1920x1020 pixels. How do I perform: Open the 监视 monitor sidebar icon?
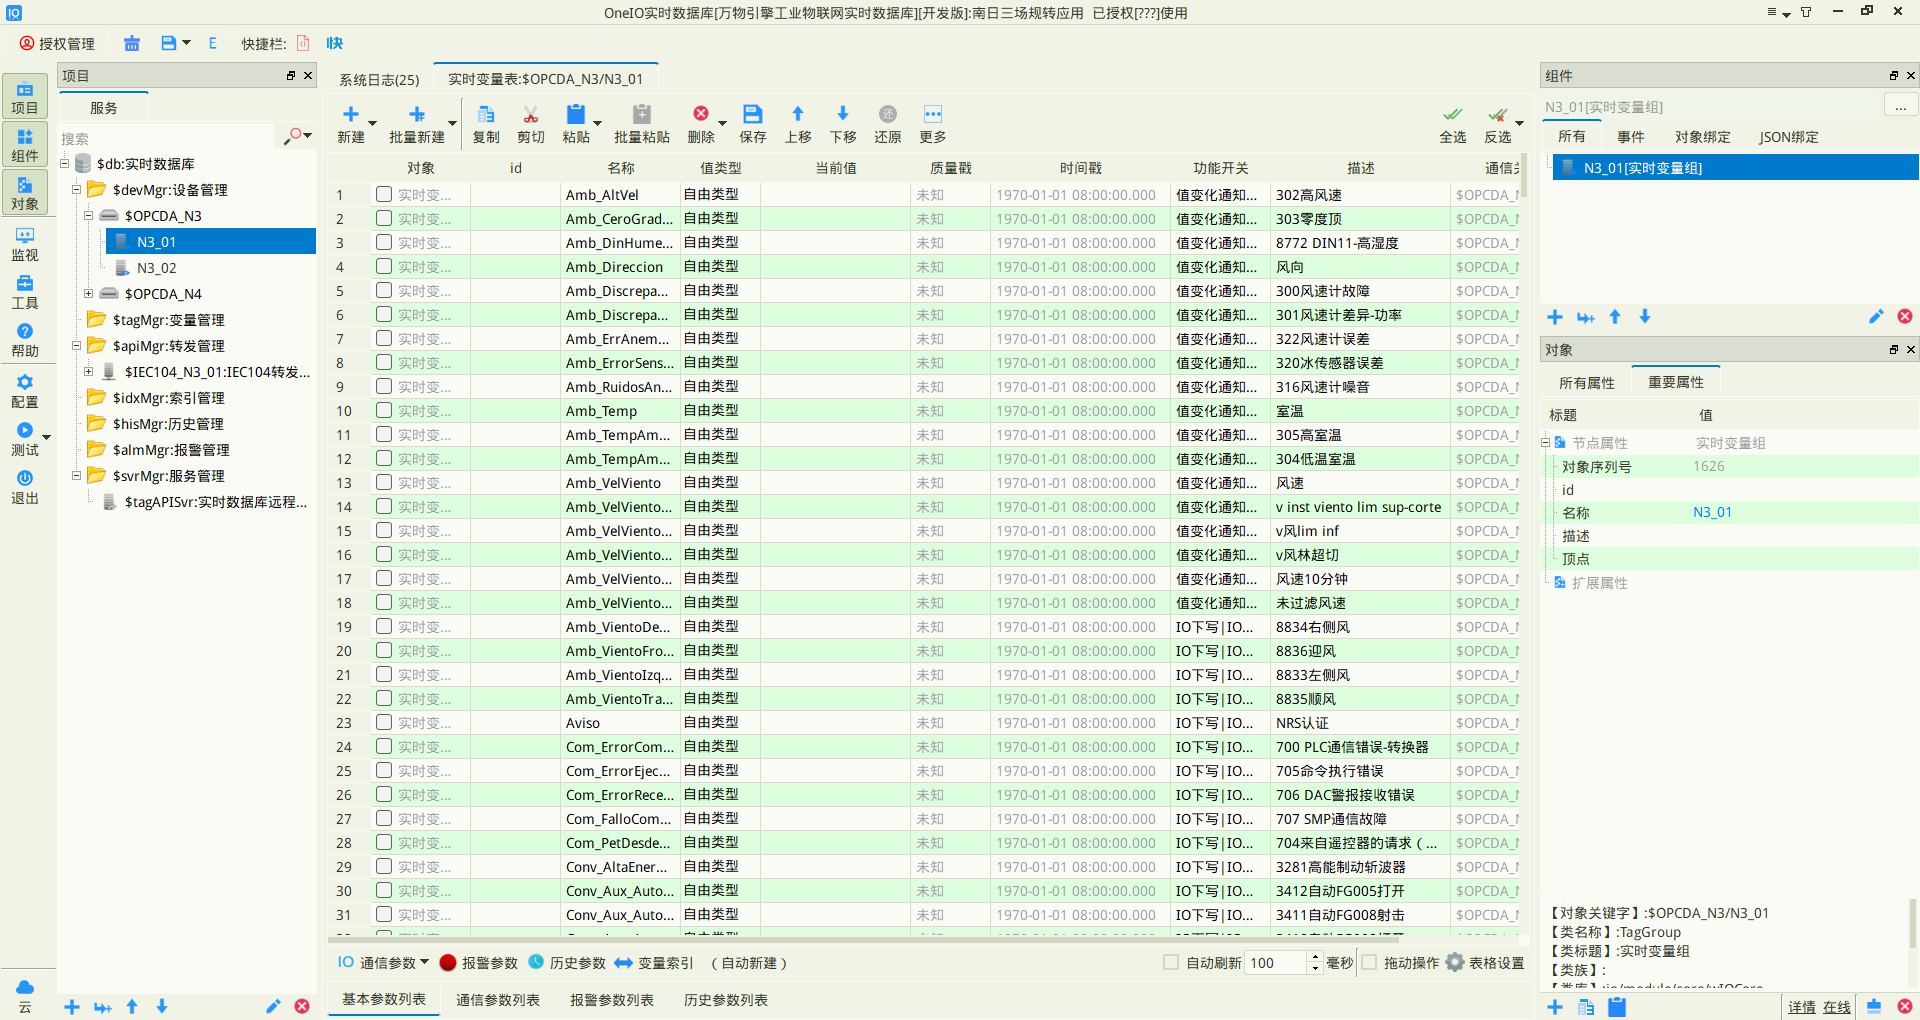pos(25,244)
